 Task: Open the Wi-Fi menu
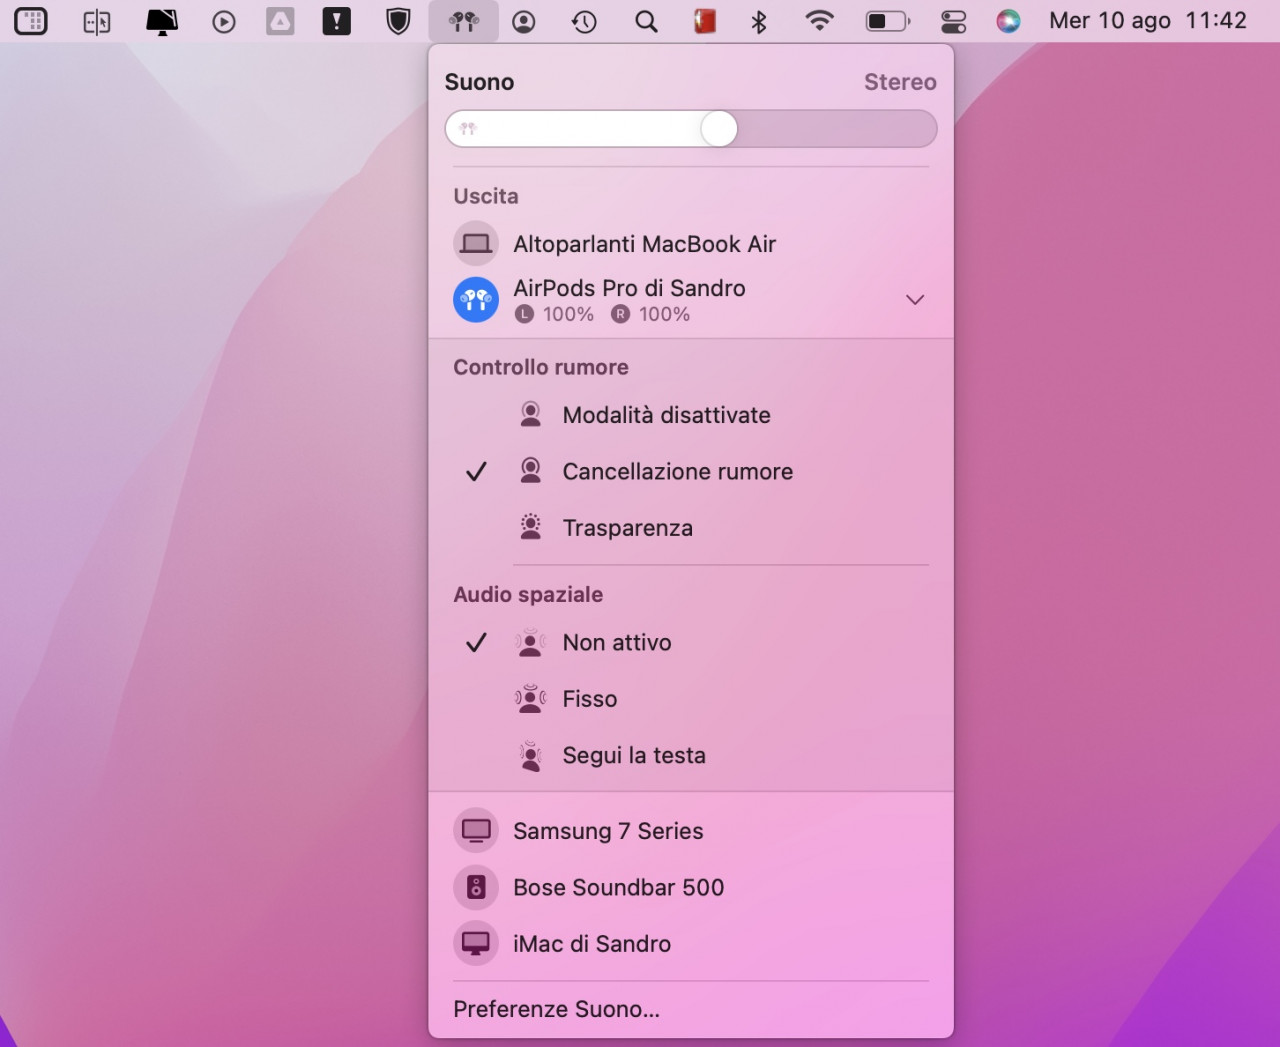click(x=819, y=21)
